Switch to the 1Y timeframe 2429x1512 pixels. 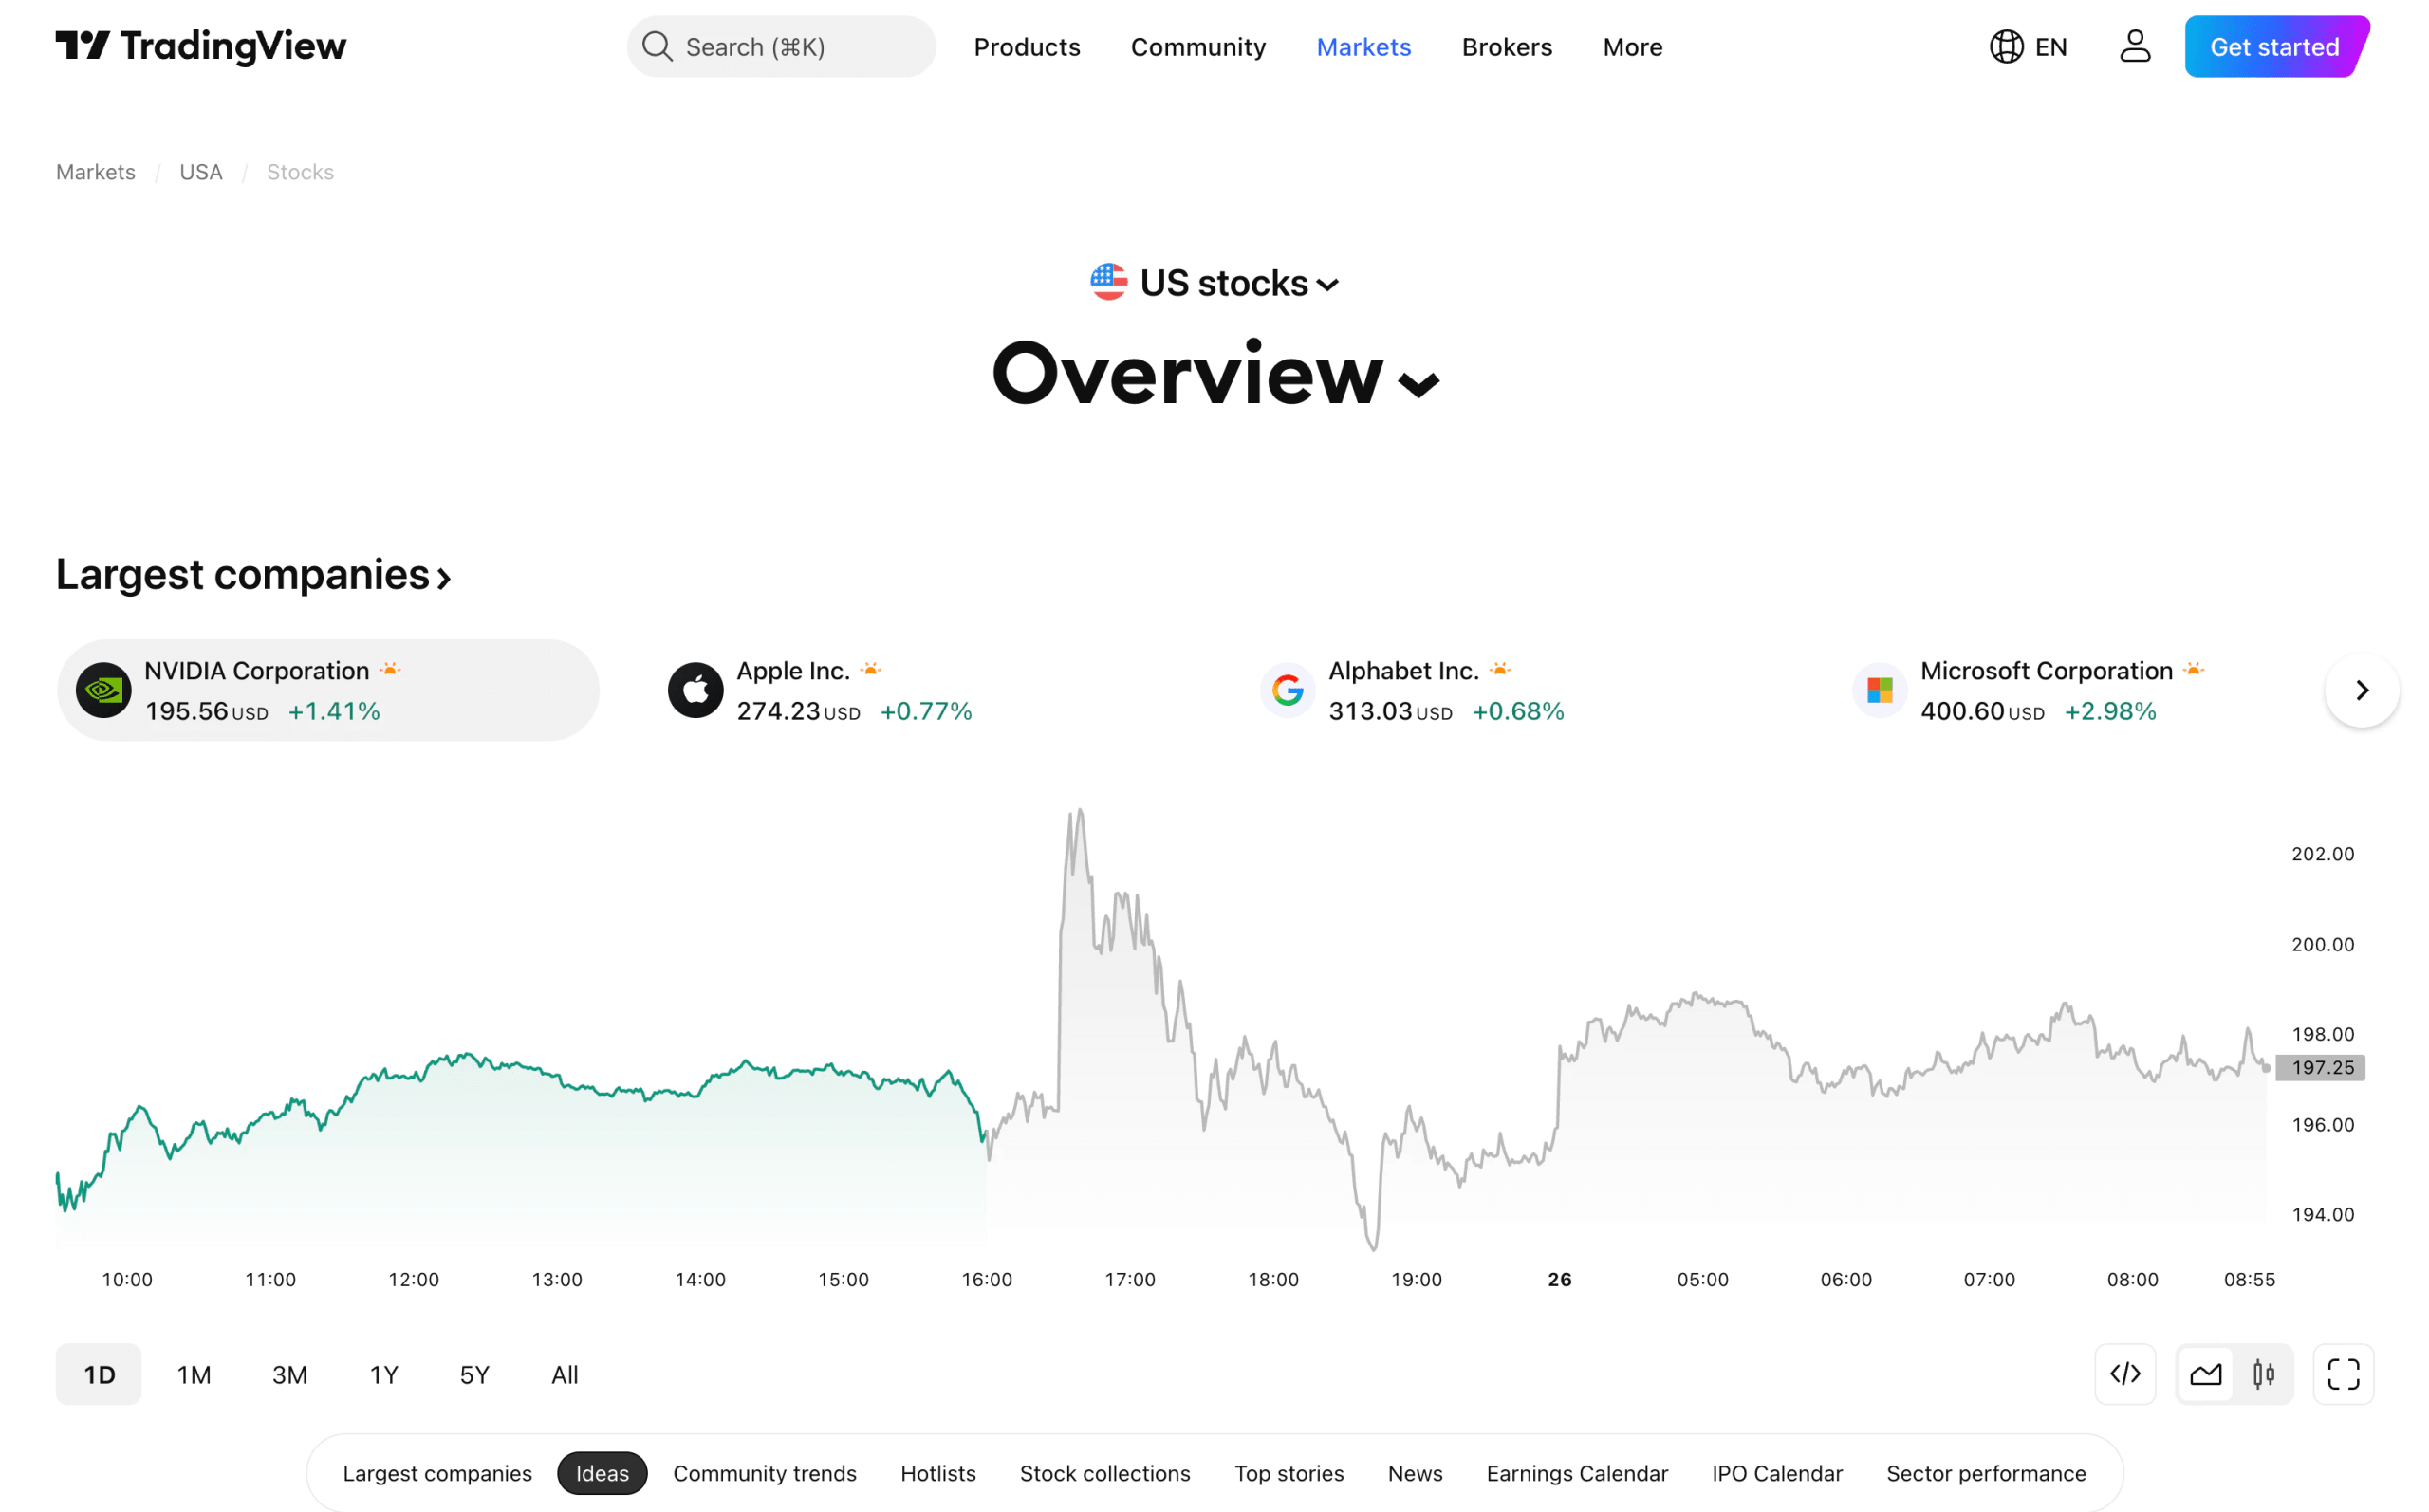pyautogui.click(x=382, y=1374)
